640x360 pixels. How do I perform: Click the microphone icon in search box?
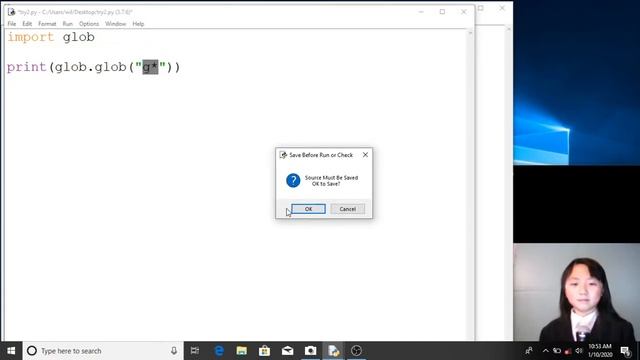[x=174, y=351]
